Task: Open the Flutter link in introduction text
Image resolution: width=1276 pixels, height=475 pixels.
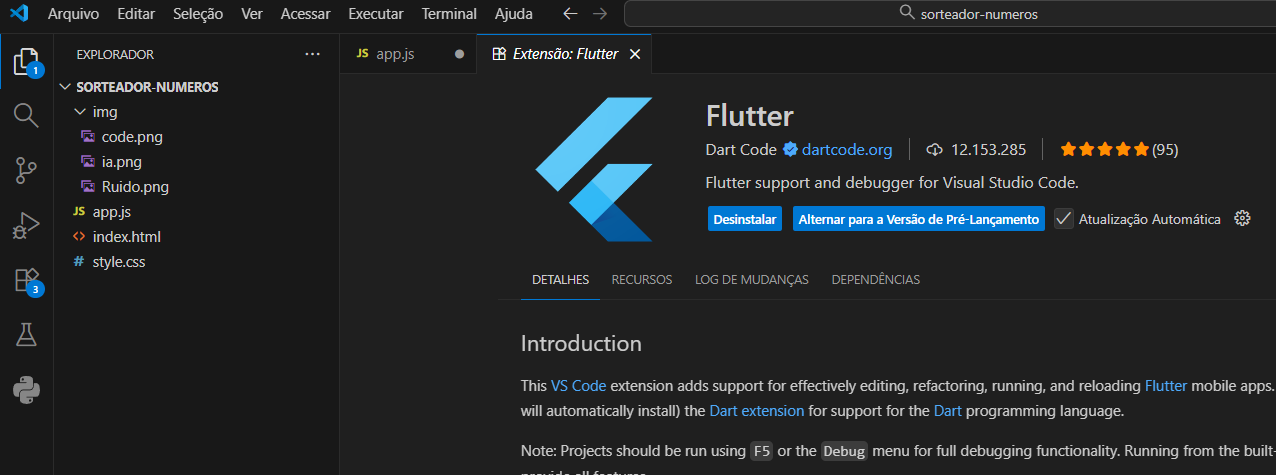Action: (1166, 385)
